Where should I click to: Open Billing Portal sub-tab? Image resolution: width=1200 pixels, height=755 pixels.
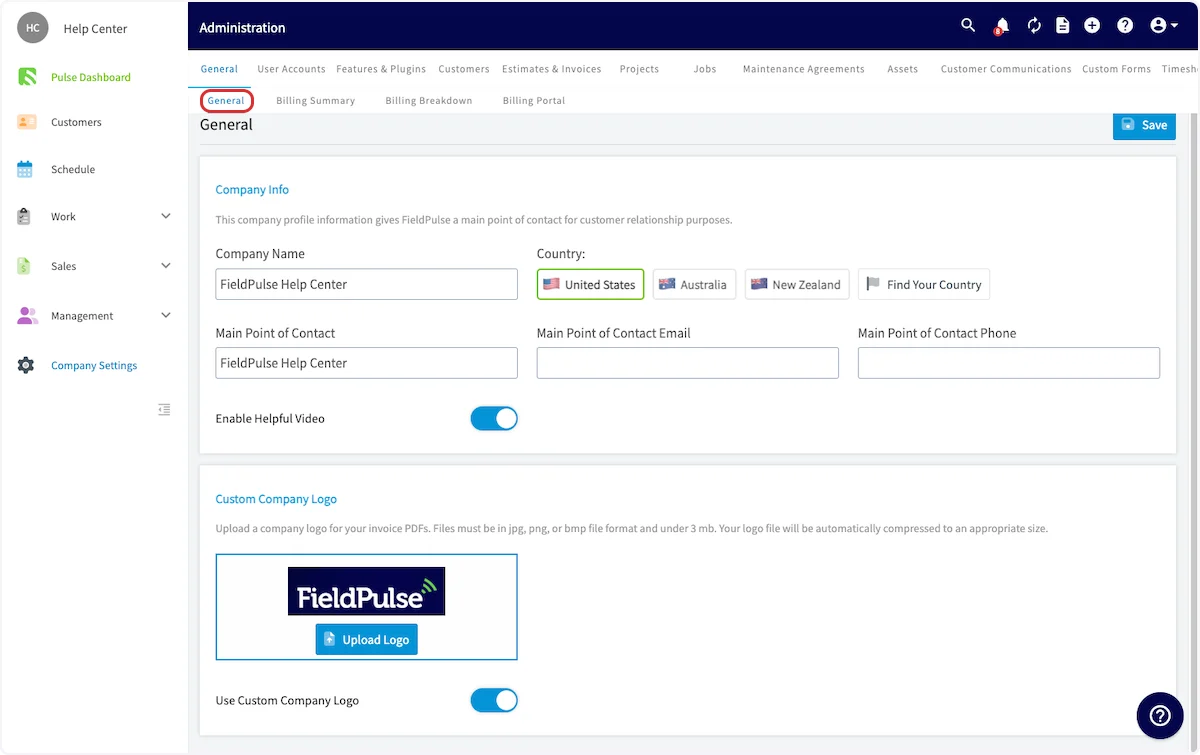coord(534,100)
